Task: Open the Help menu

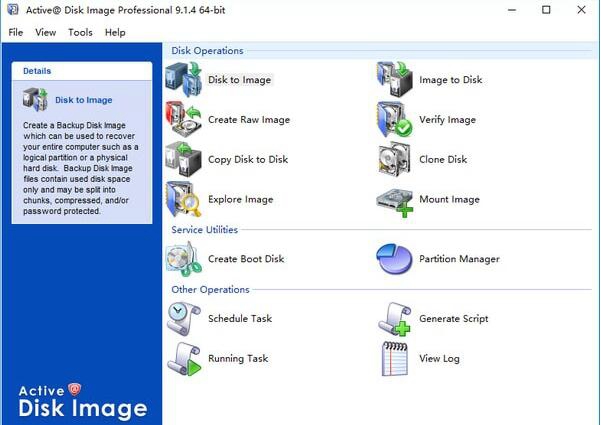Action: click(115, 33)
